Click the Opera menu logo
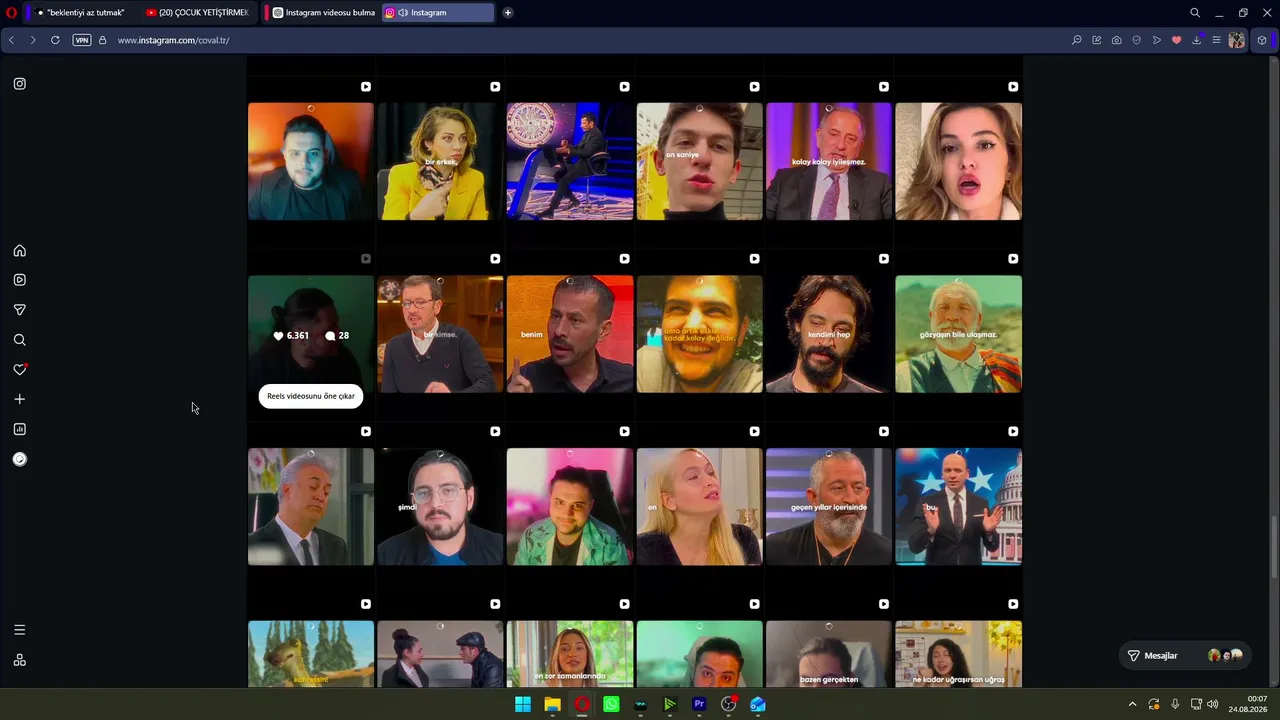1280x720 pixels. point(11,13)
